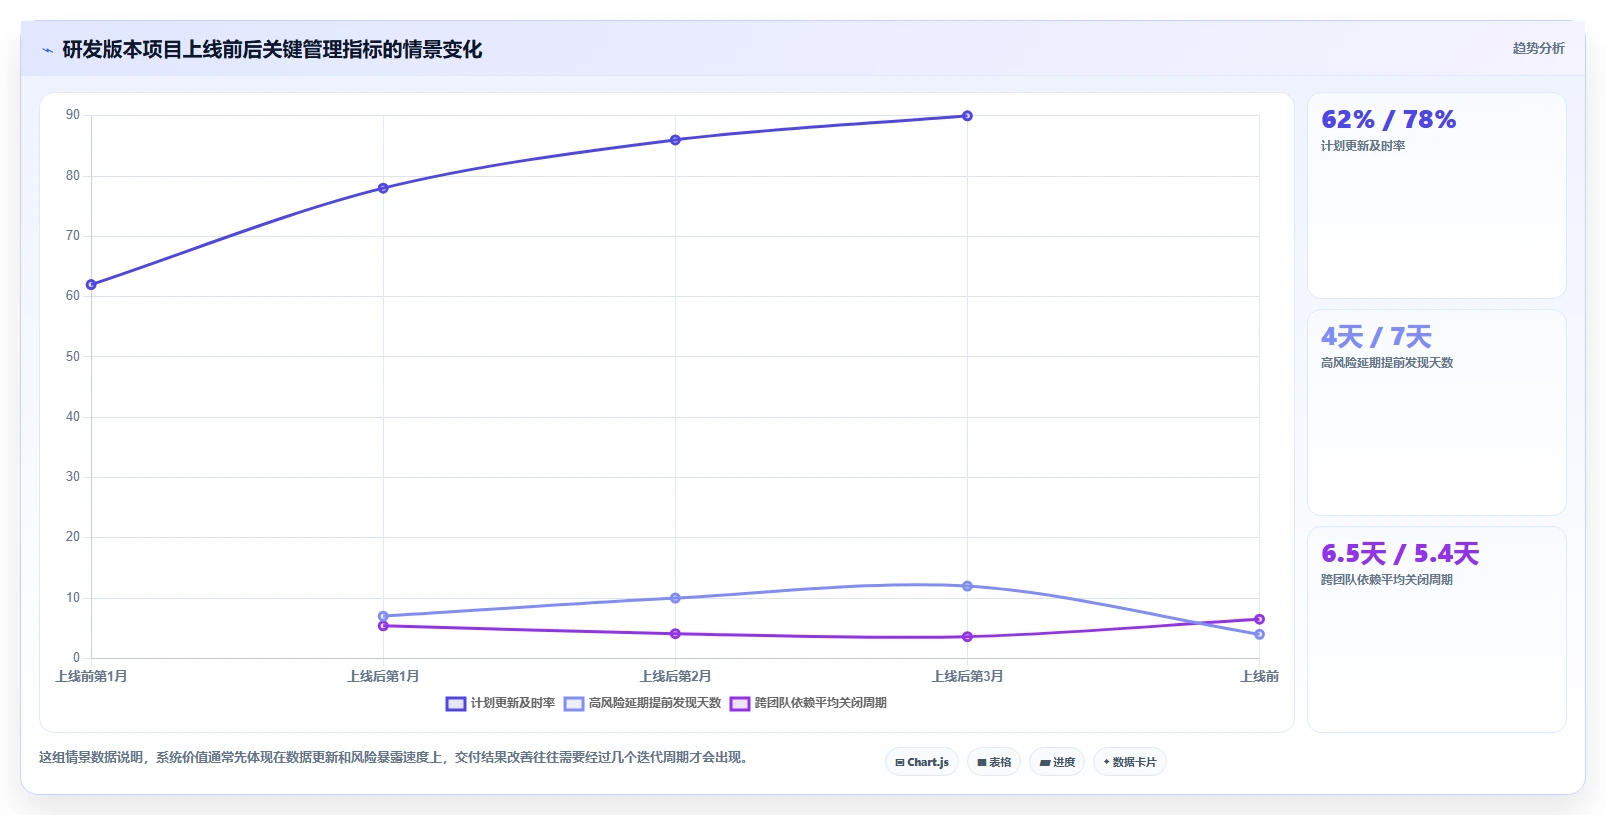Click the x-axis label 上线后第3月

click(x=967, y=677)
